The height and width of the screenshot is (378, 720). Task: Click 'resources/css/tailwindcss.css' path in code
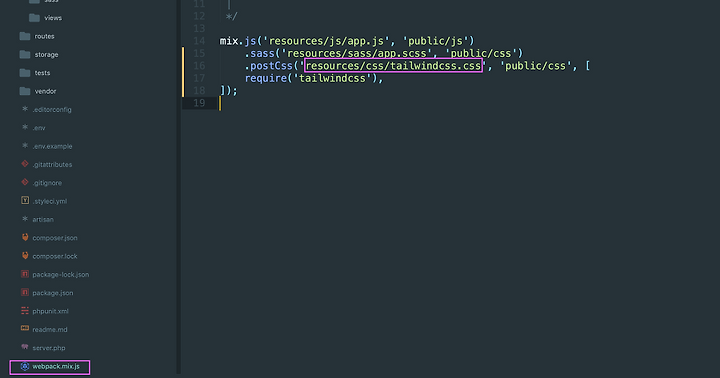[393, 66]
